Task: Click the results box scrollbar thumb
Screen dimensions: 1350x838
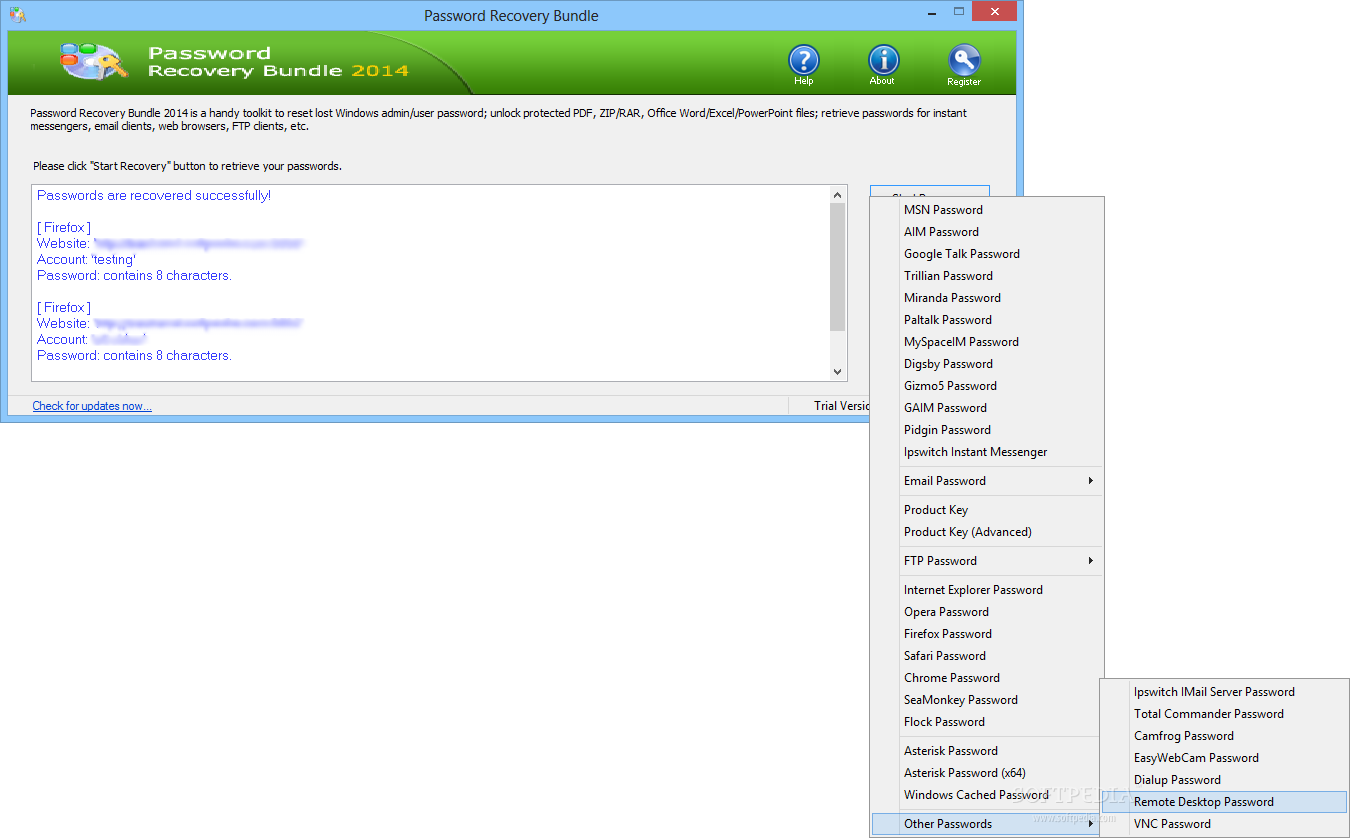Action: [838, 266]
